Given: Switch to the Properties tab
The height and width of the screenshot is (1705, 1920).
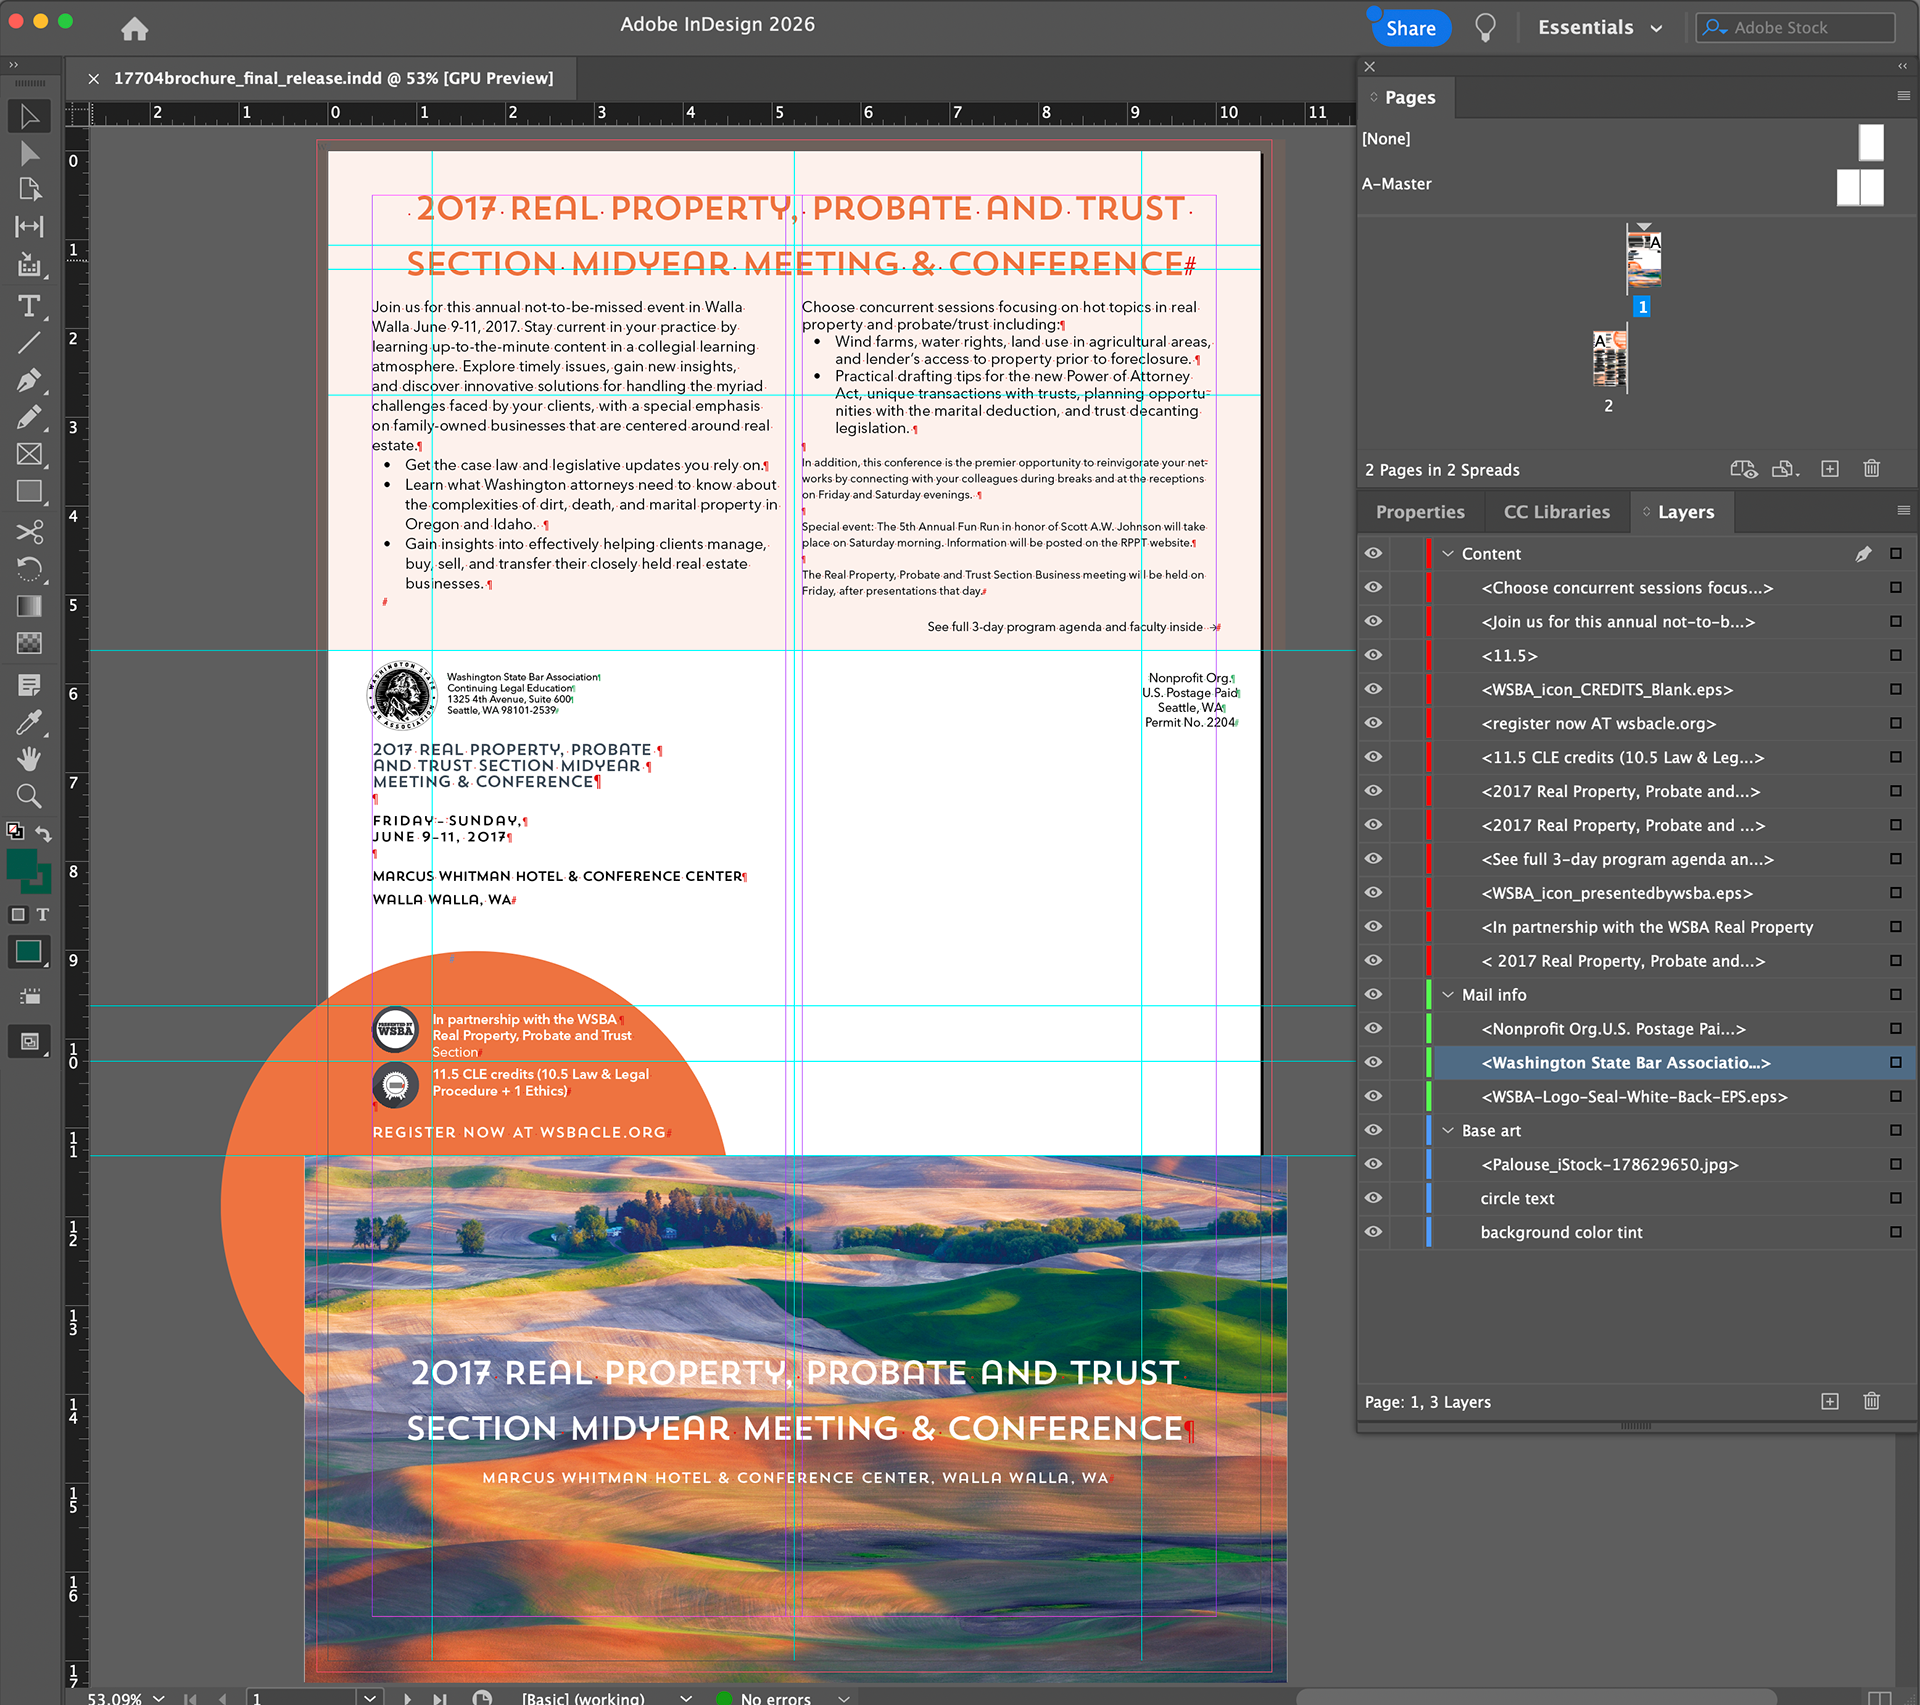Looking at the screenshot, I should (1419, 512).
